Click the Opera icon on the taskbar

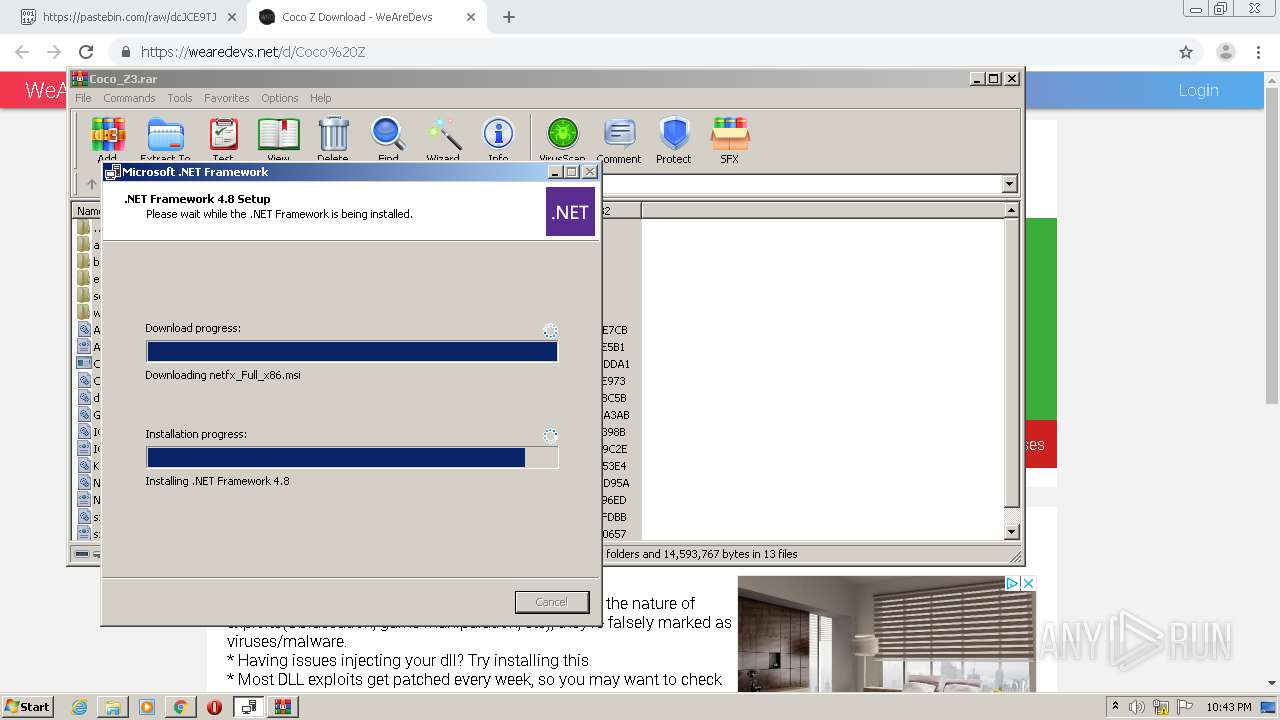tap(214, 707)
